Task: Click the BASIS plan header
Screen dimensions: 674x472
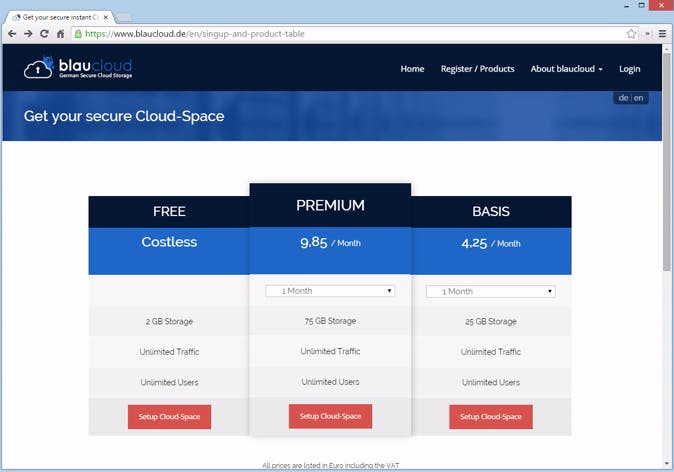Action: pos(491,211)
